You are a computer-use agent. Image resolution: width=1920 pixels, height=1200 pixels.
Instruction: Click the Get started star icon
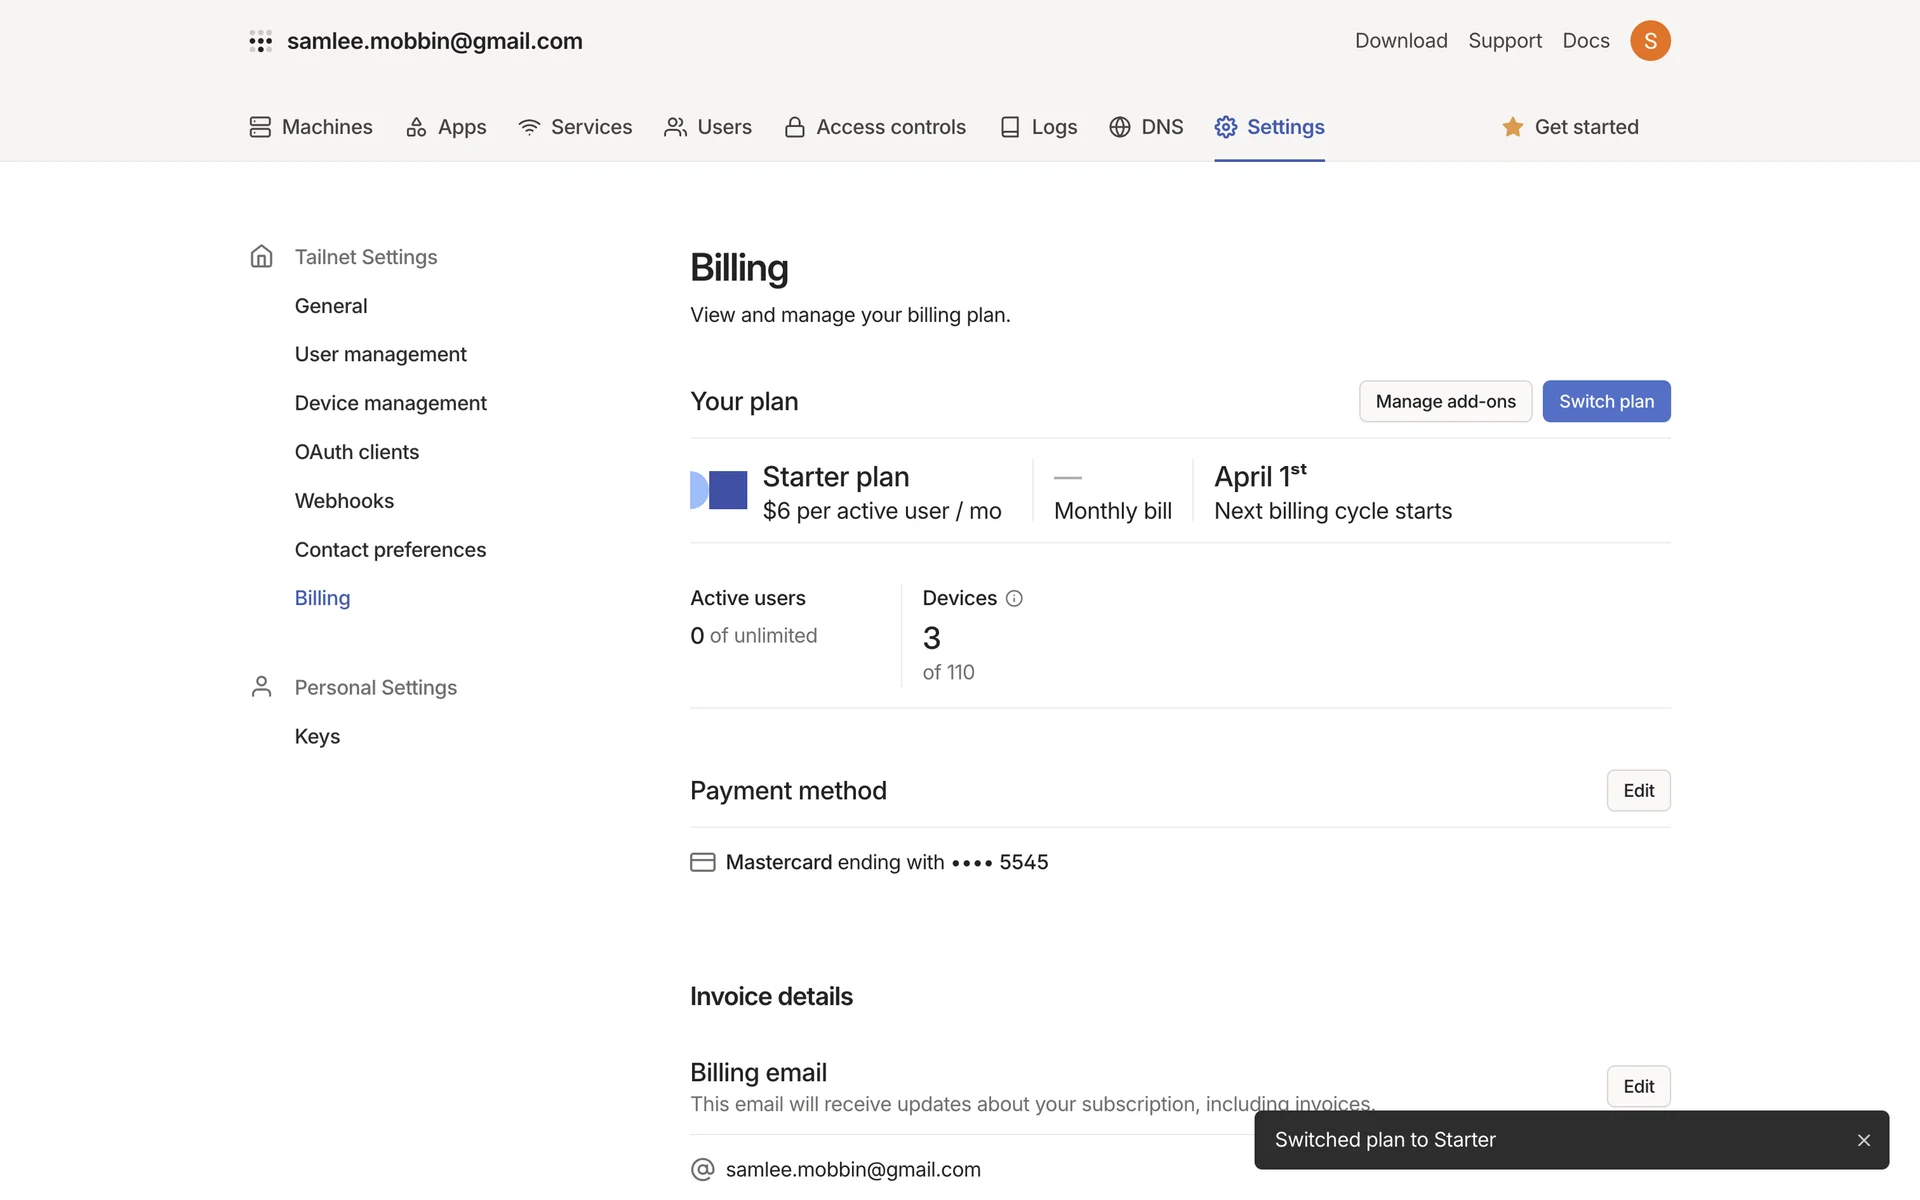1512,127
